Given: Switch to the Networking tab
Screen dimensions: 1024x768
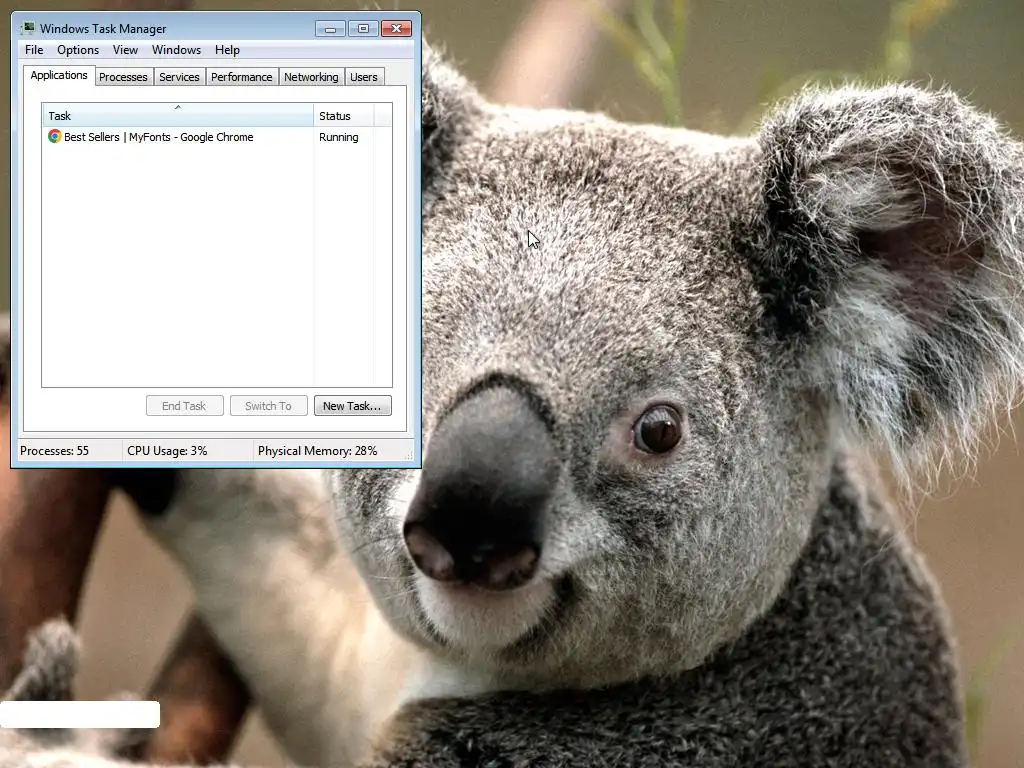Looking at the screenshot, I should click(311, 77).
